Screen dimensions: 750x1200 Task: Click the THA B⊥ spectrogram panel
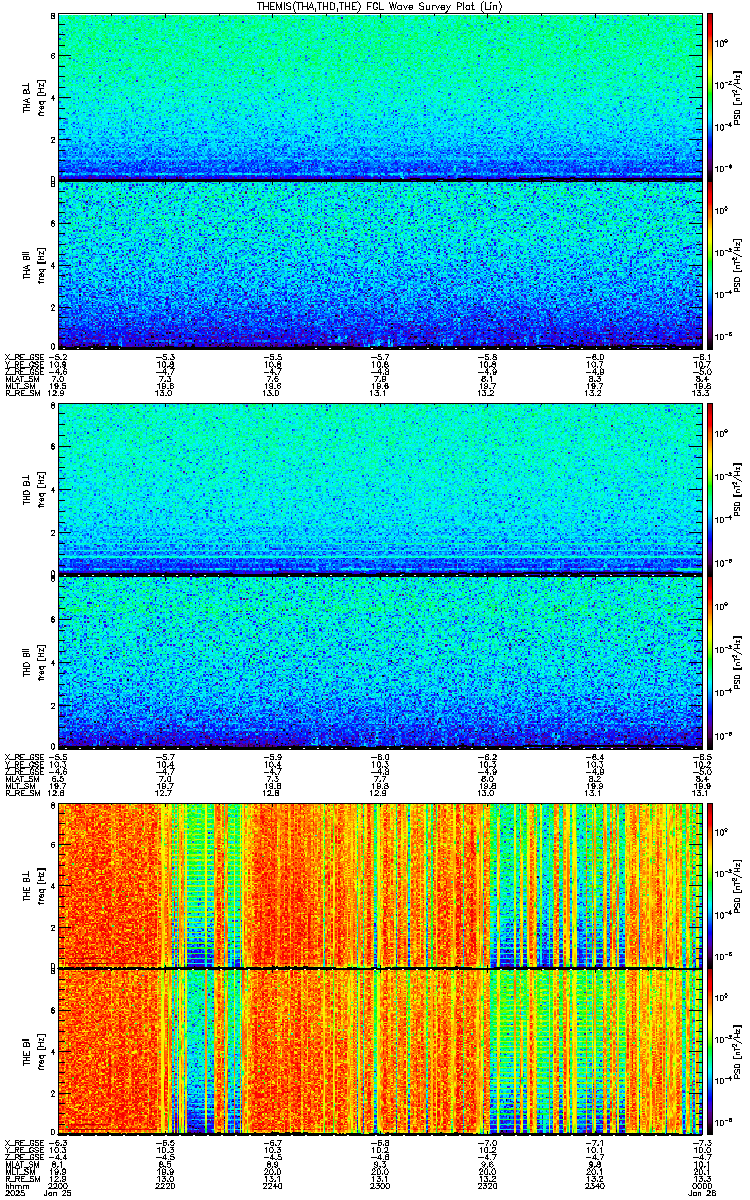(378, 96)
